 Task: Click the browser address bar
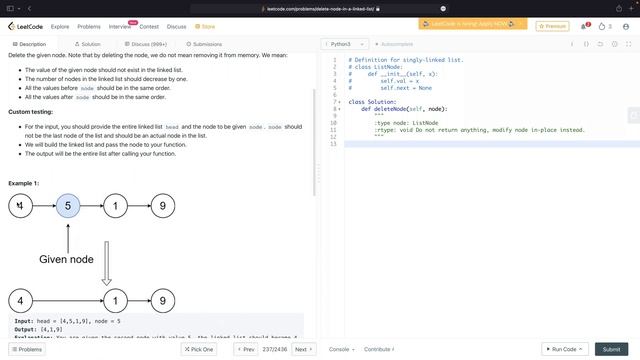click(x=320, y=9)
